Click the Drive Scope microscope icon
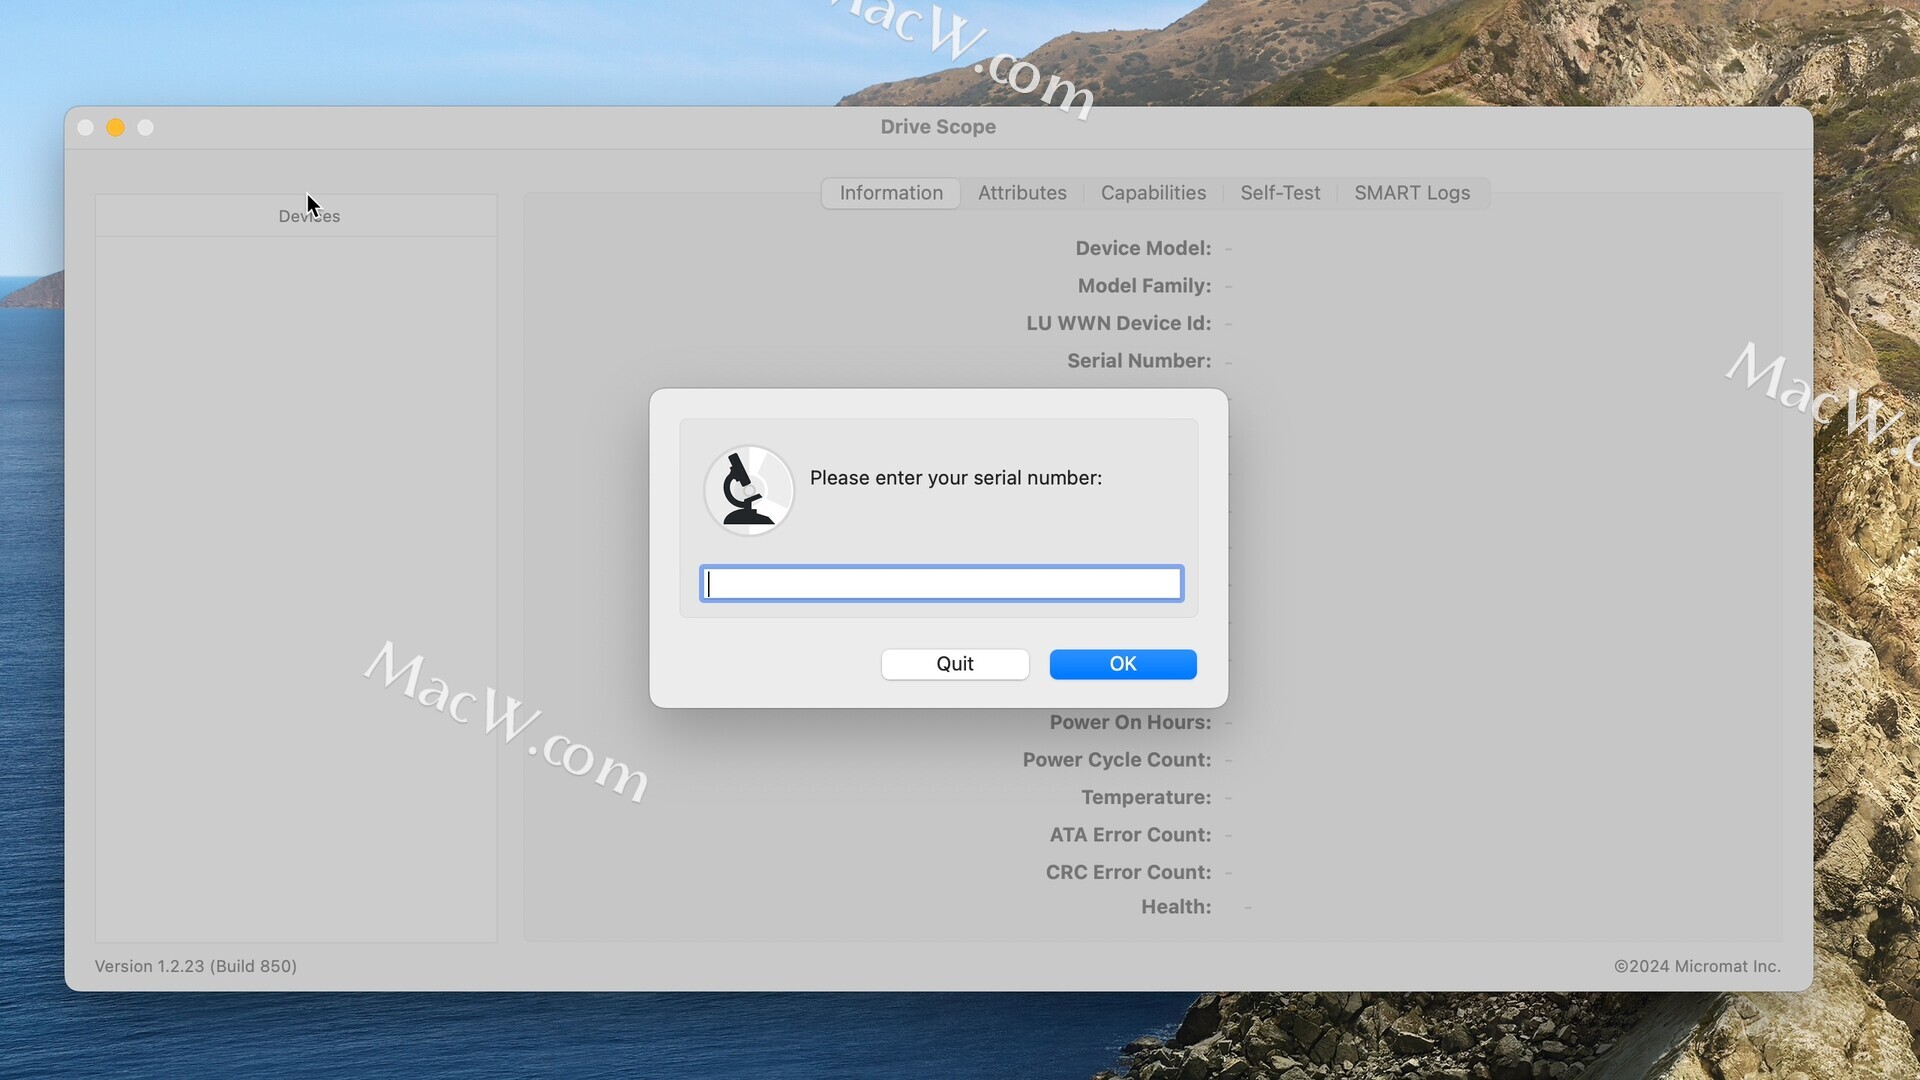Viewport: 1920px width, 1080px height. (x=748, y=490)
